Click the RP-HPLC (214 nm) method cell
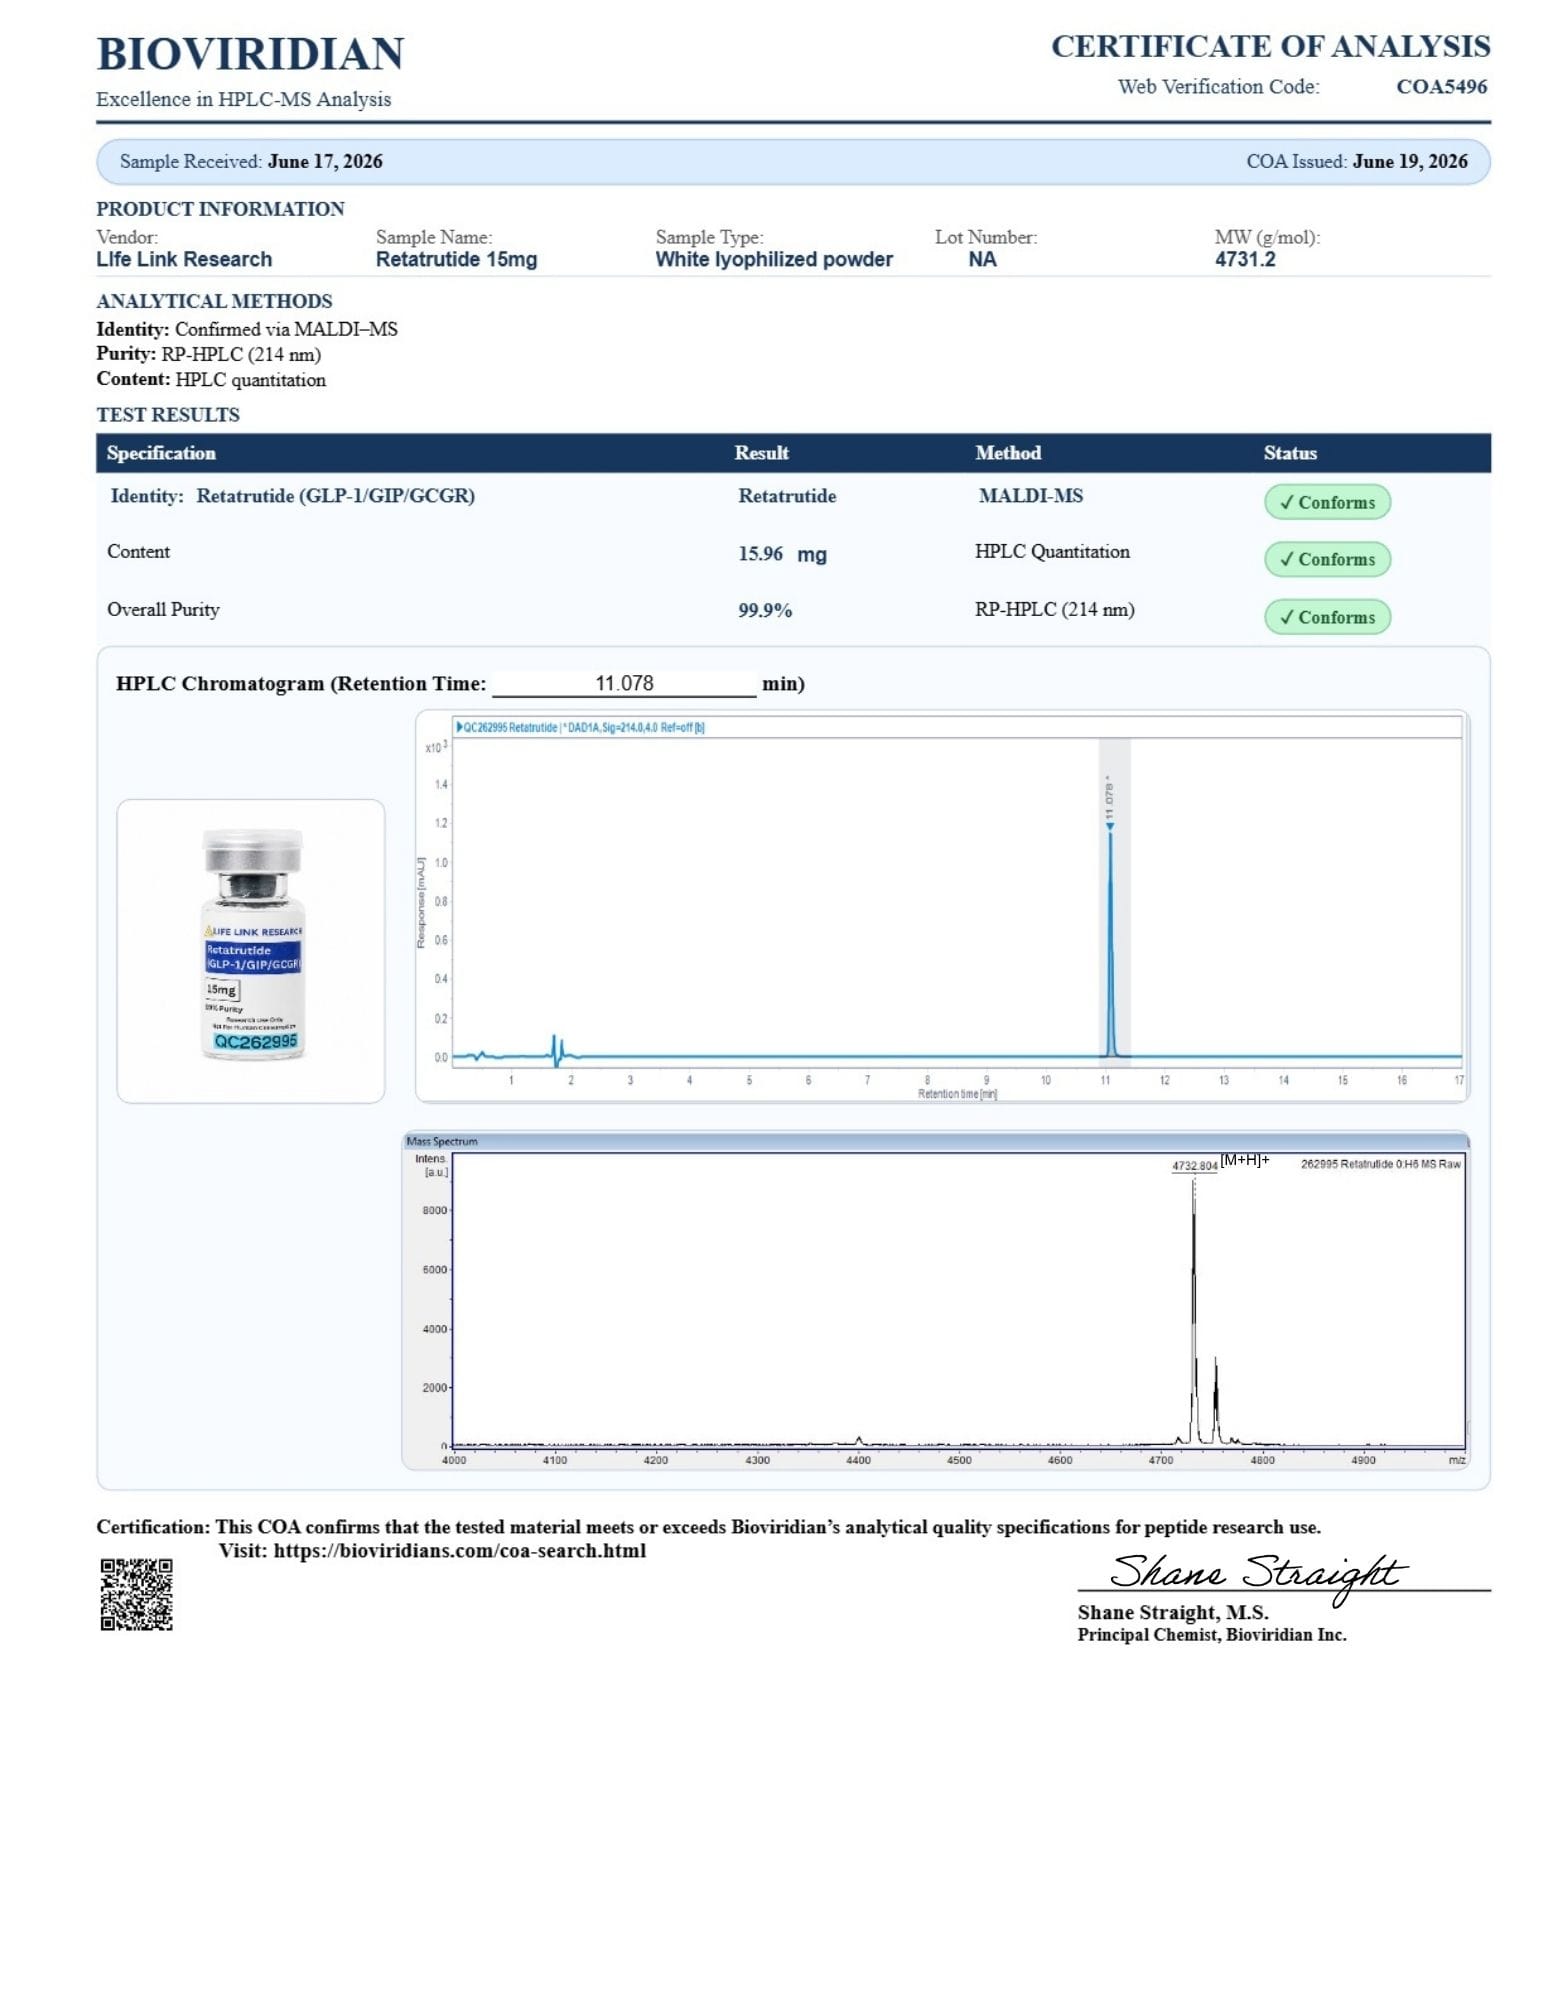The image size is (1545, 1999). [x=1054, y=610]
